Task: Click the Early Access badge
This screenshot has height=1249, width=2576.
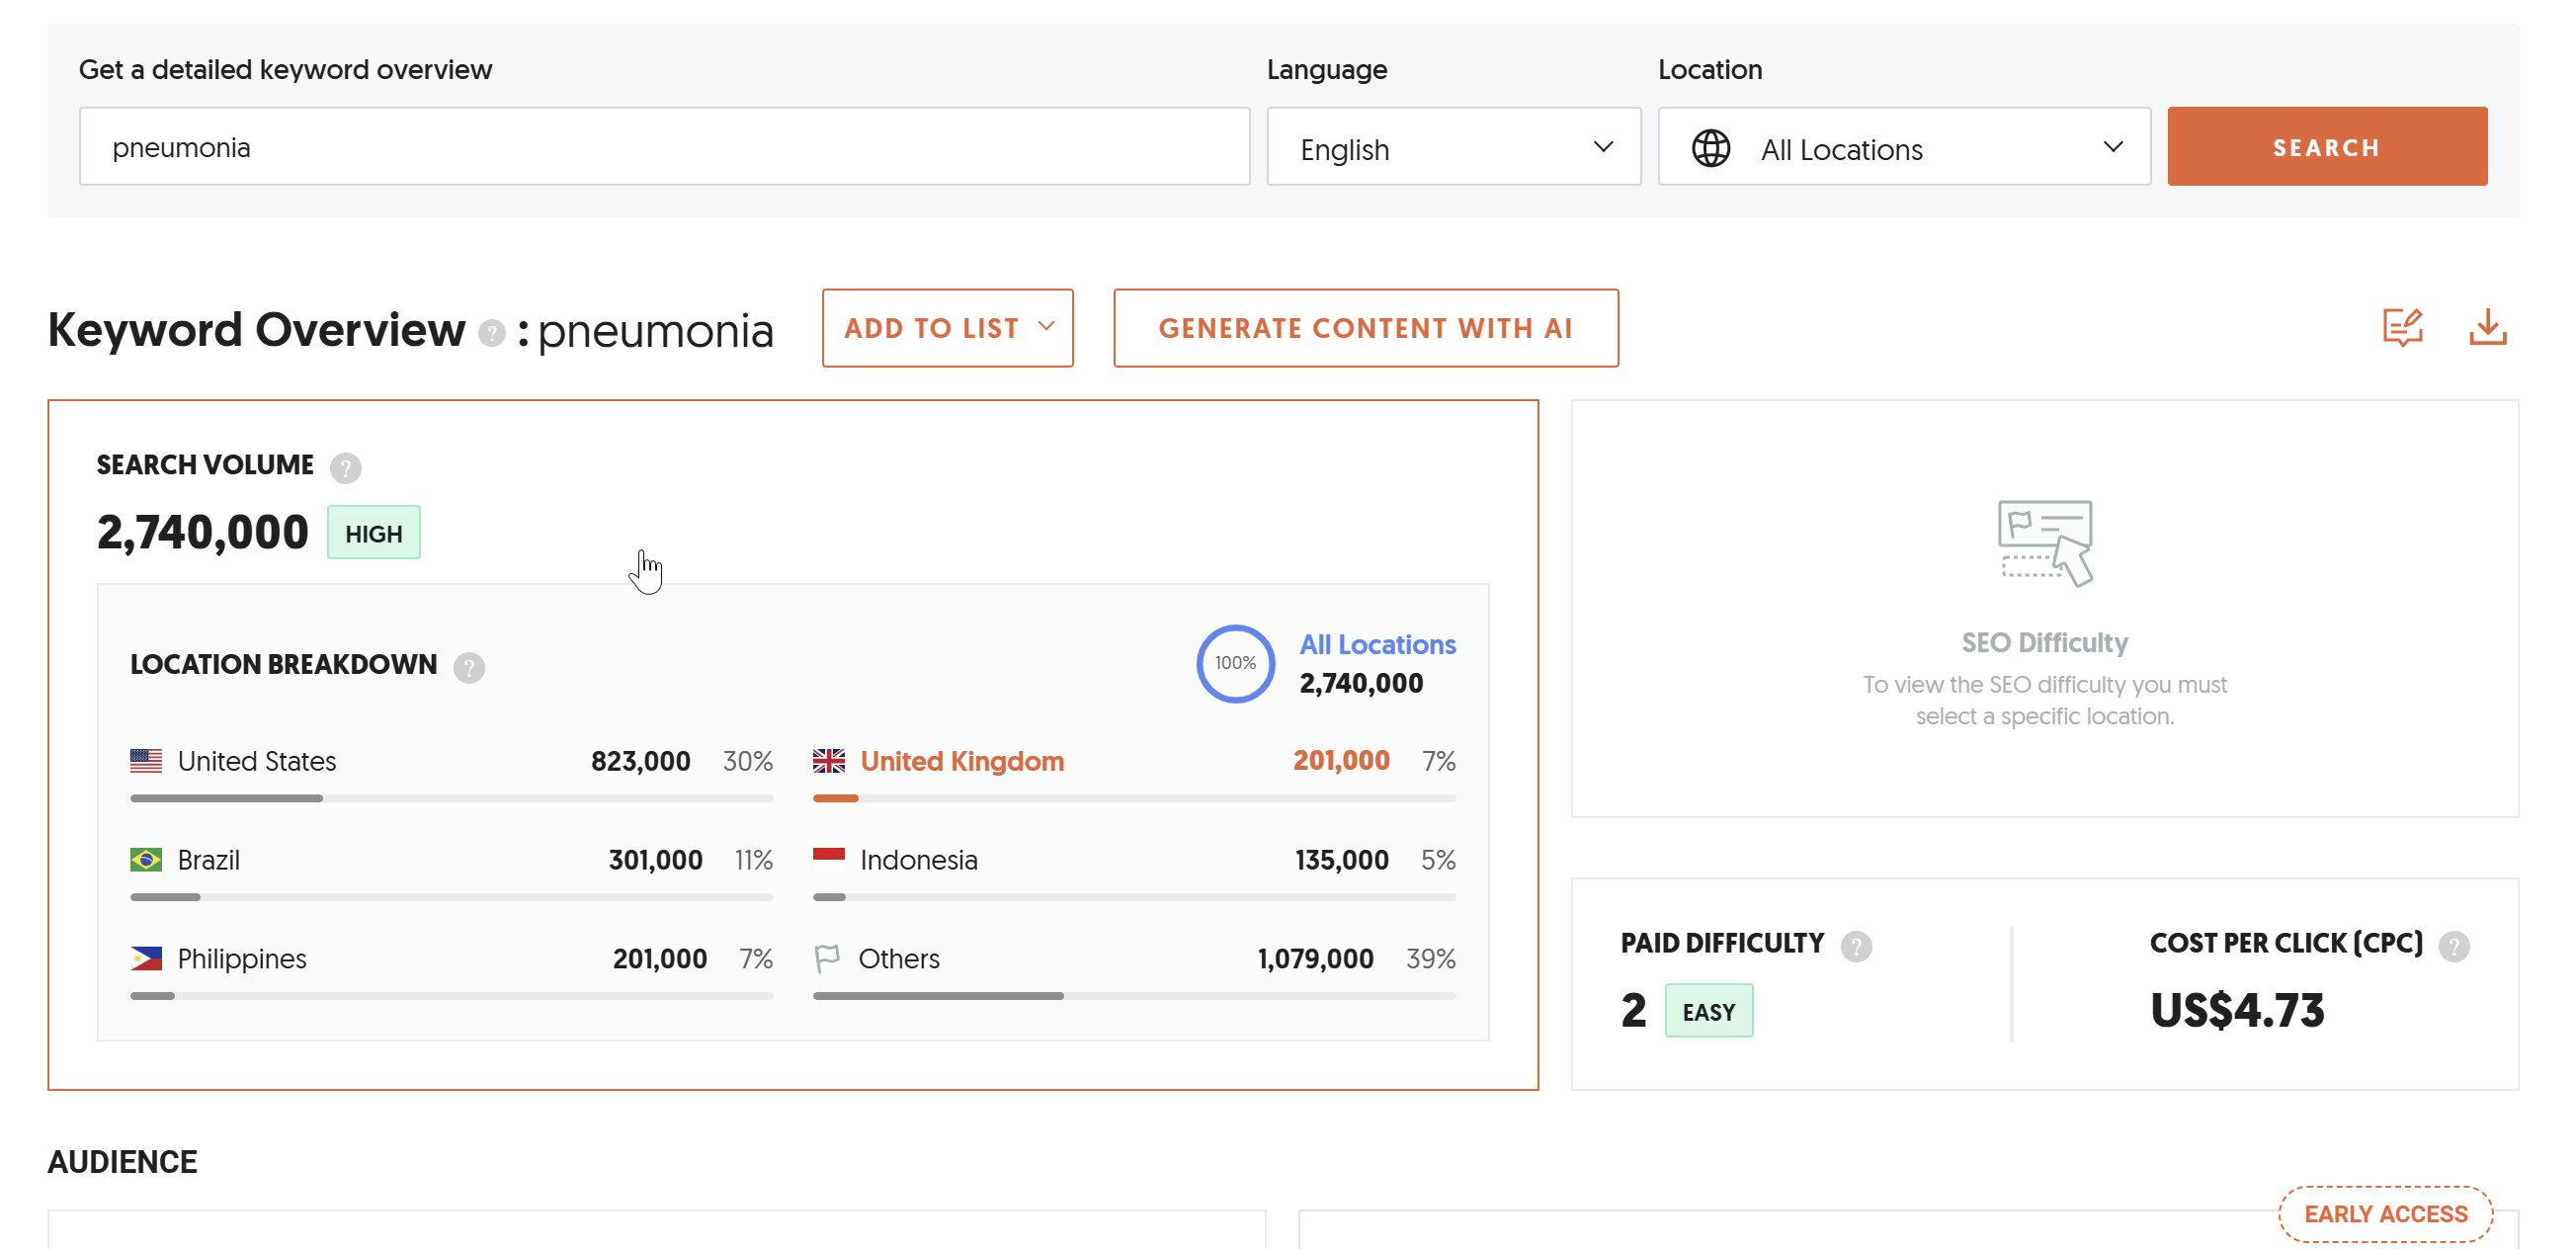Action: 2385,1213
